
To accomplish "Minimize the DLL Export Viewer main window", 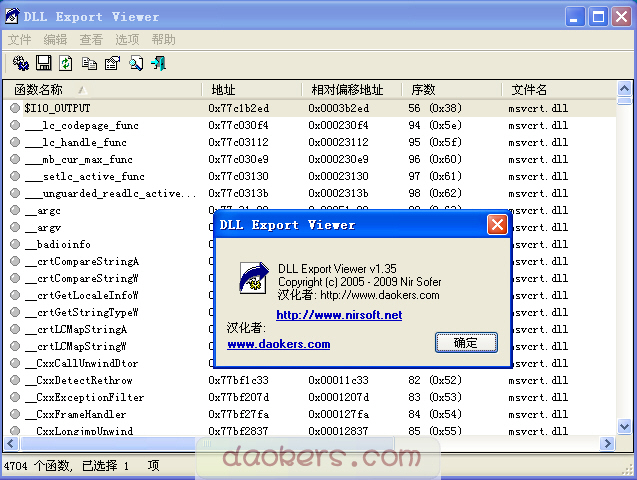I will pos(574,17).
